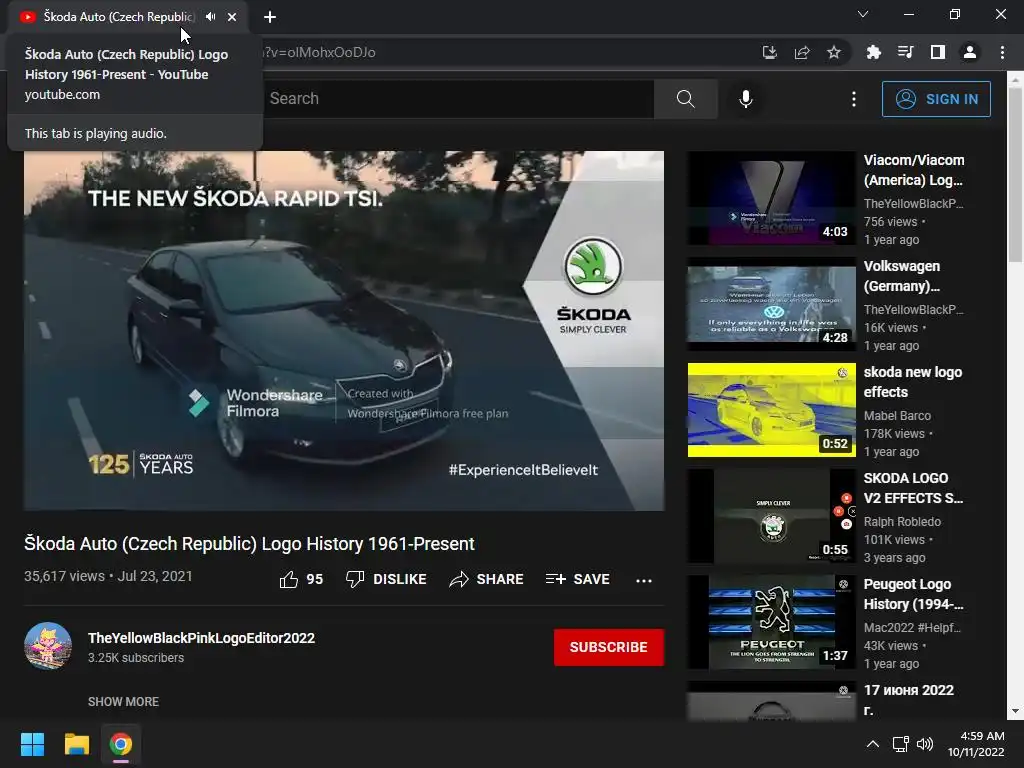Share this page from the address bar
Viewport: 1024px width, 768px height.
802,52
